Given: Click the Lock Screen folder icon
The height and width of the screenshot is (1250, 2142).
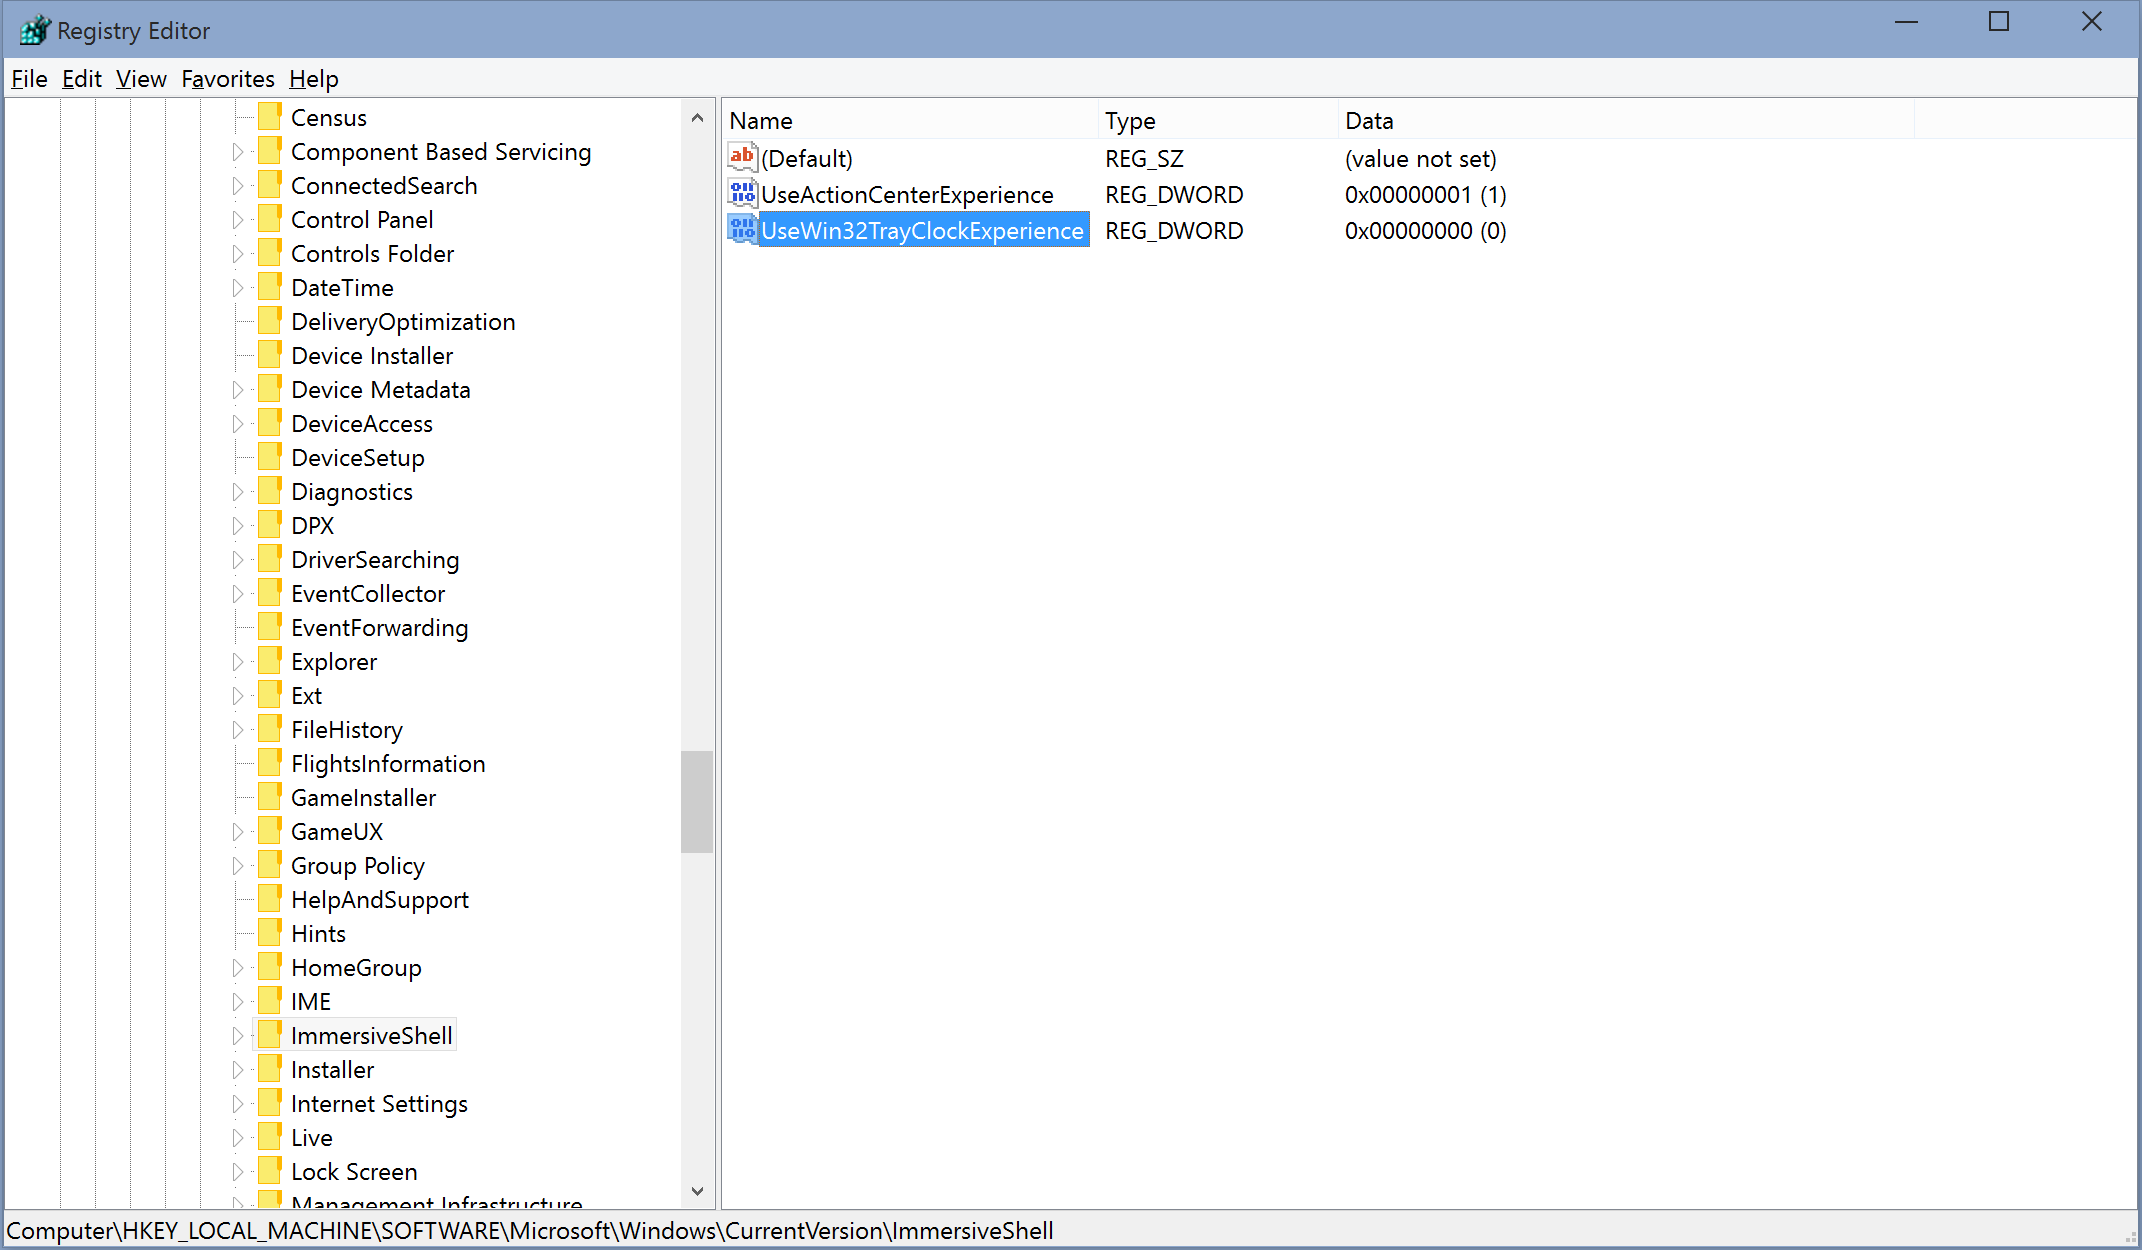Looking at the screenshot, I should click(269, 1171).
